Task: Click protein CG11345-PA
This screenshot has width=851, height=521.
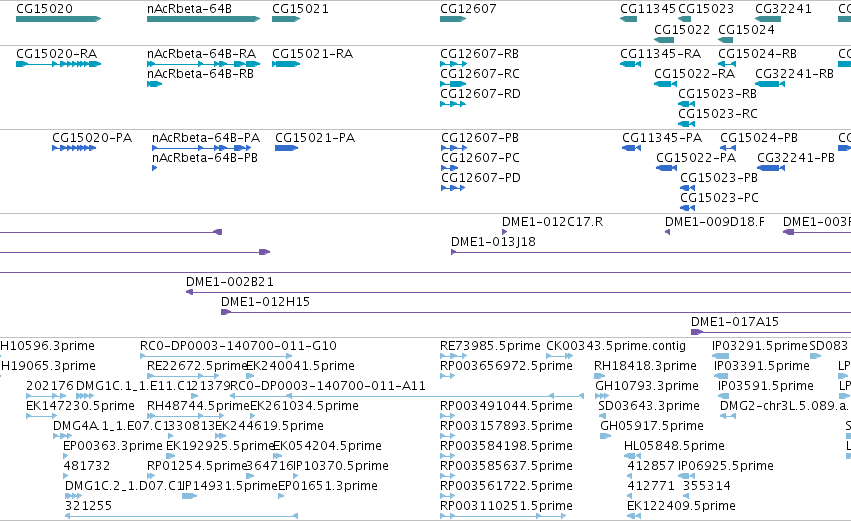Action: [x=662, y=138]
